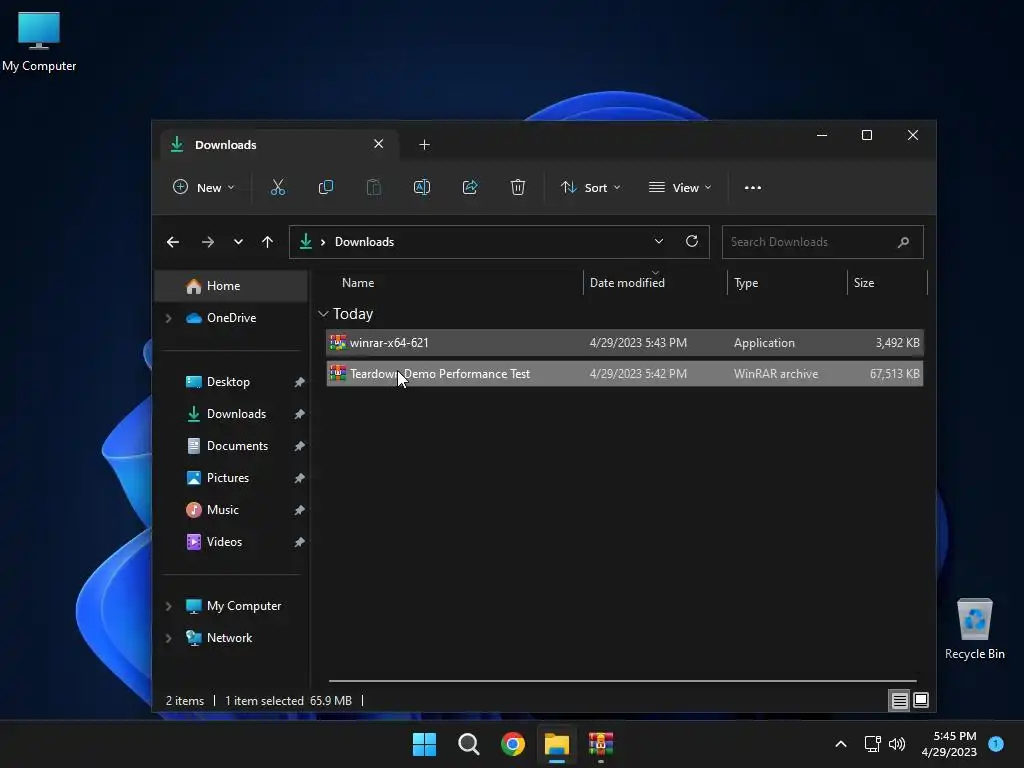The height and width of the screenshot is (768, 1024).
Task: Click Downloads in the address bar
Action: click(364, 242)
